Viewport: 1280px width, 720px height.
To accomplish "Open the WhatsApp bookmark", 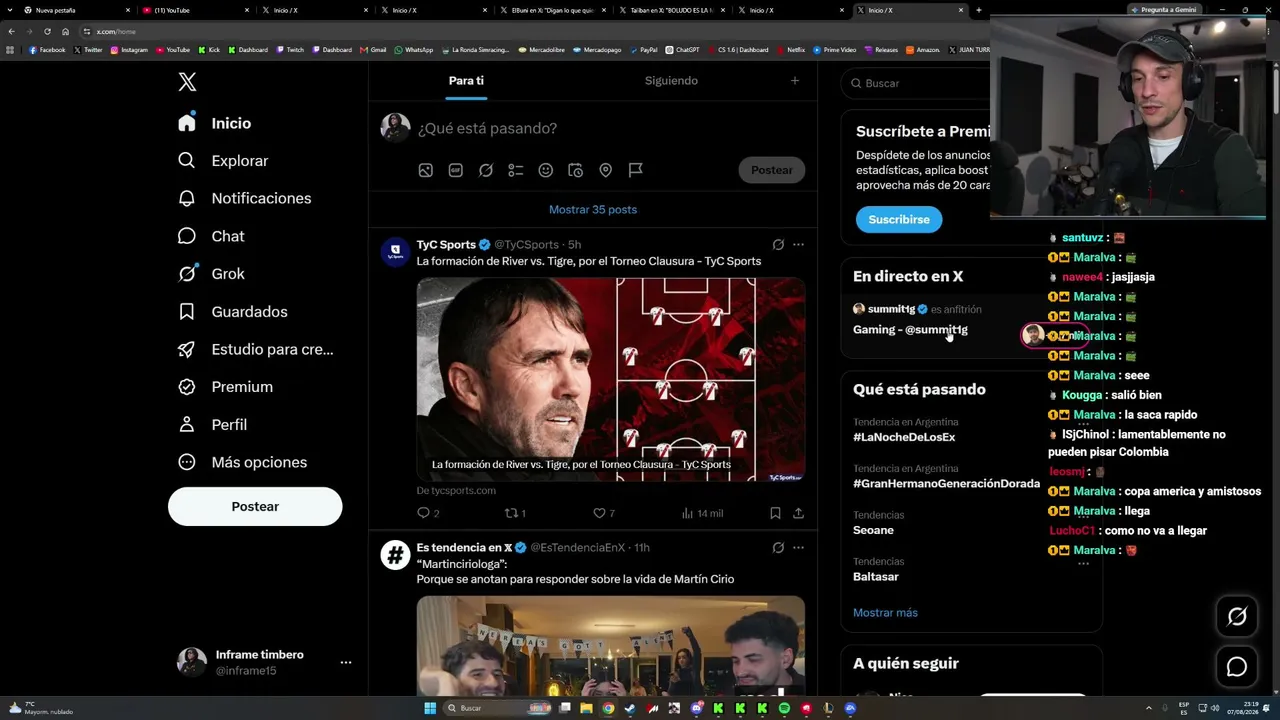I will tap(414, 50).
